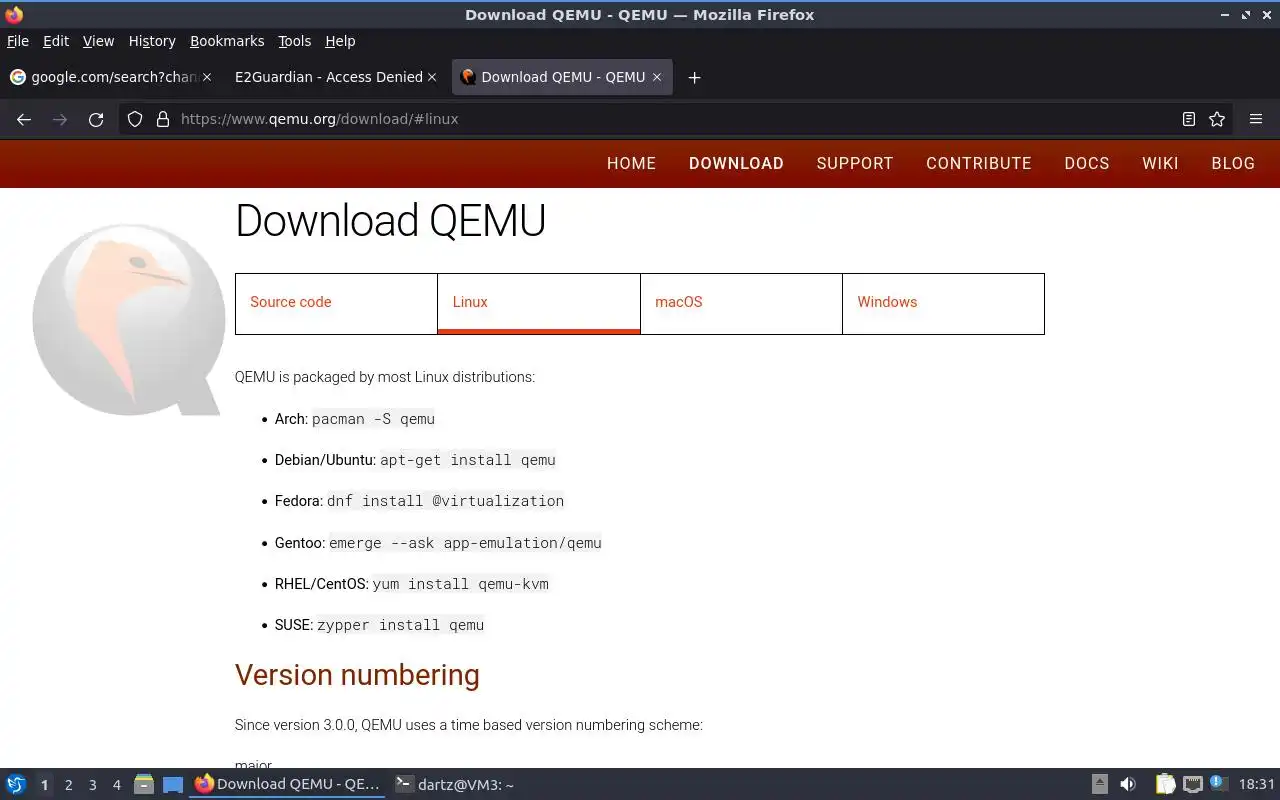Open update notifier tray icon

(1218, 783)
